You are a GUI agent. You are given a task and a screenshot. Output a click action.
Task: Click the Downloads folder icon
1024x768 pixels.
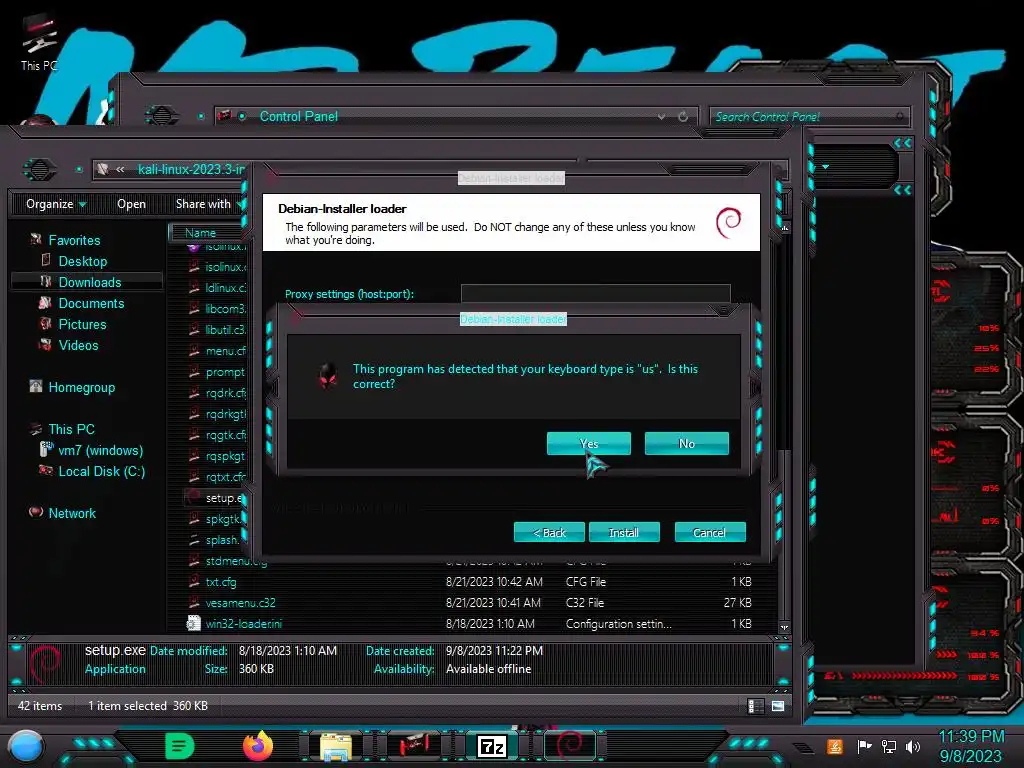(46, 281)
